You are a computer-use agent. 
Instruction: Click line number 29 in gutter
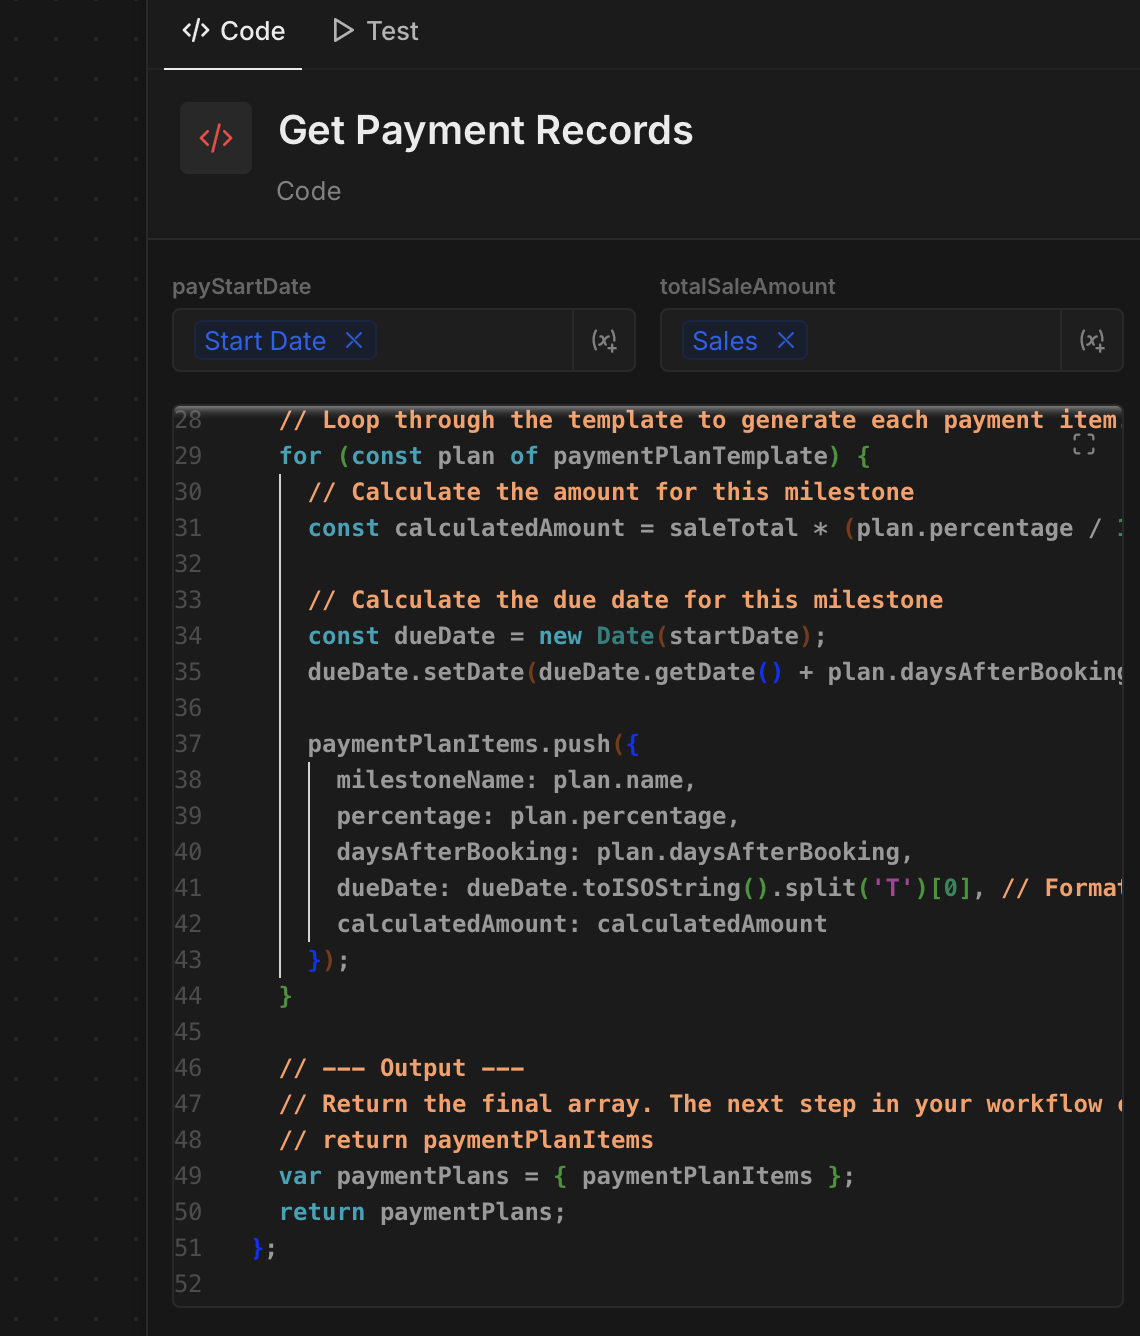(x=188, y=456)
